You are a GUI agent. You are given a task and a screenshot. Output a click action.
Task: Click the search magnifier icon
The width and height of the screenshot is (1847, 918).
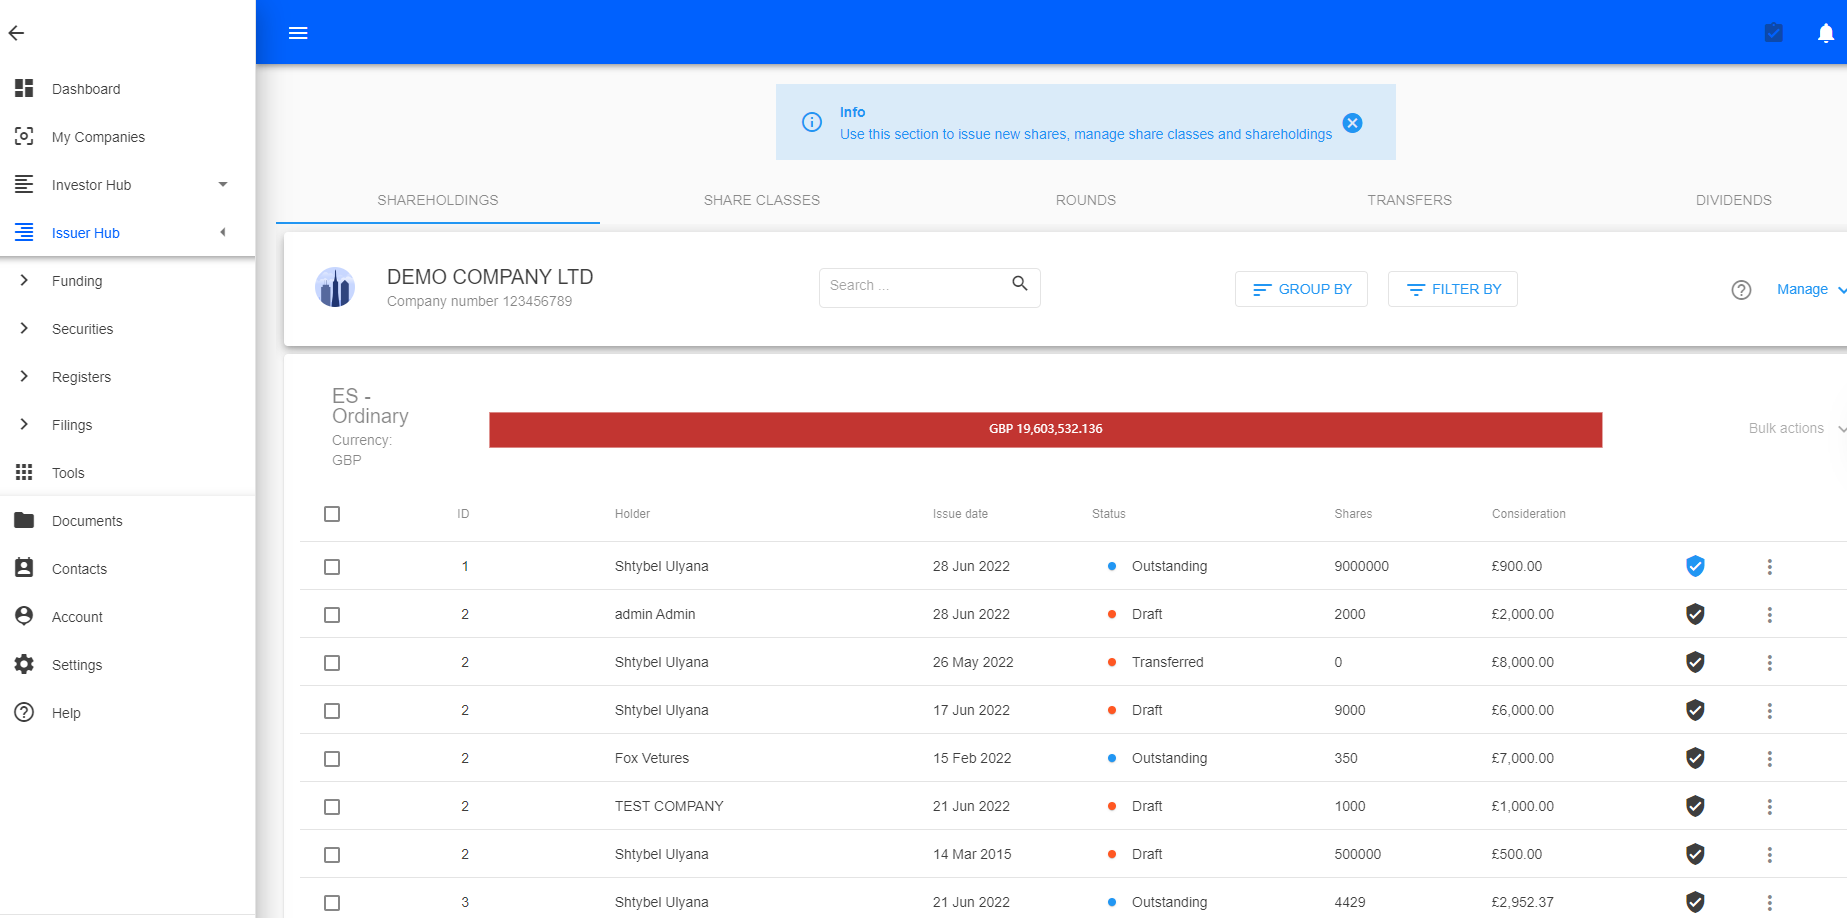(1019, 284)
